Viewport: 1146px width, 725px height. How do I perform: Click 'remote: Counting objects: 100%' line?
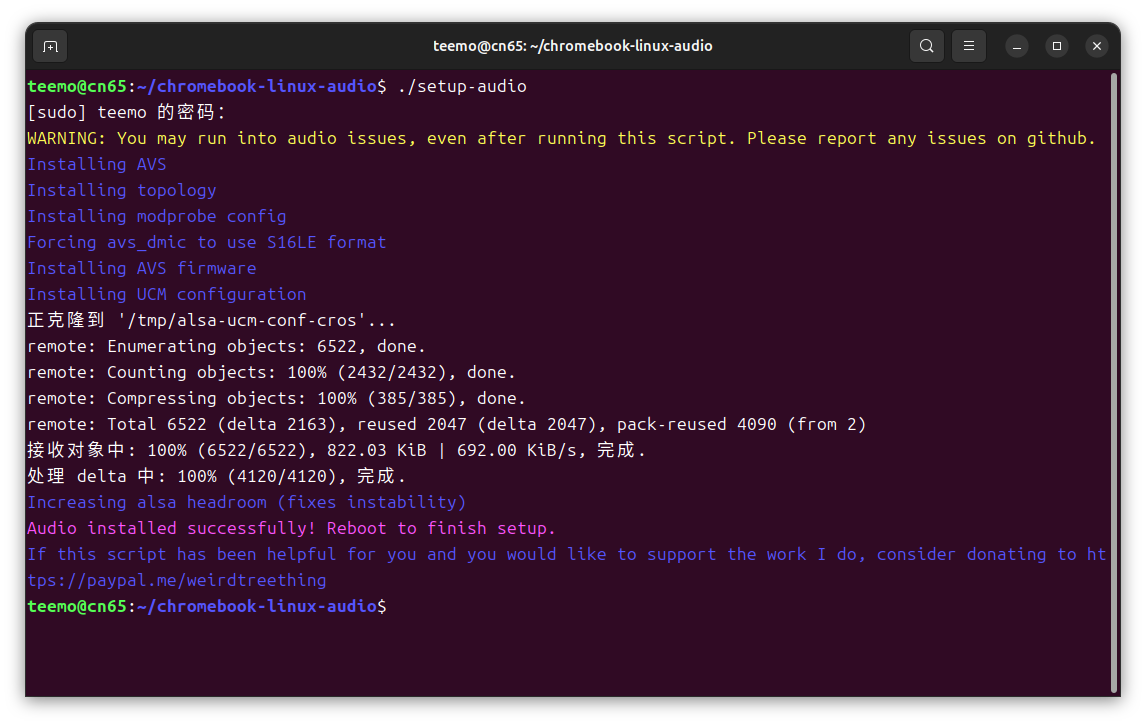(x=271, y=372)
